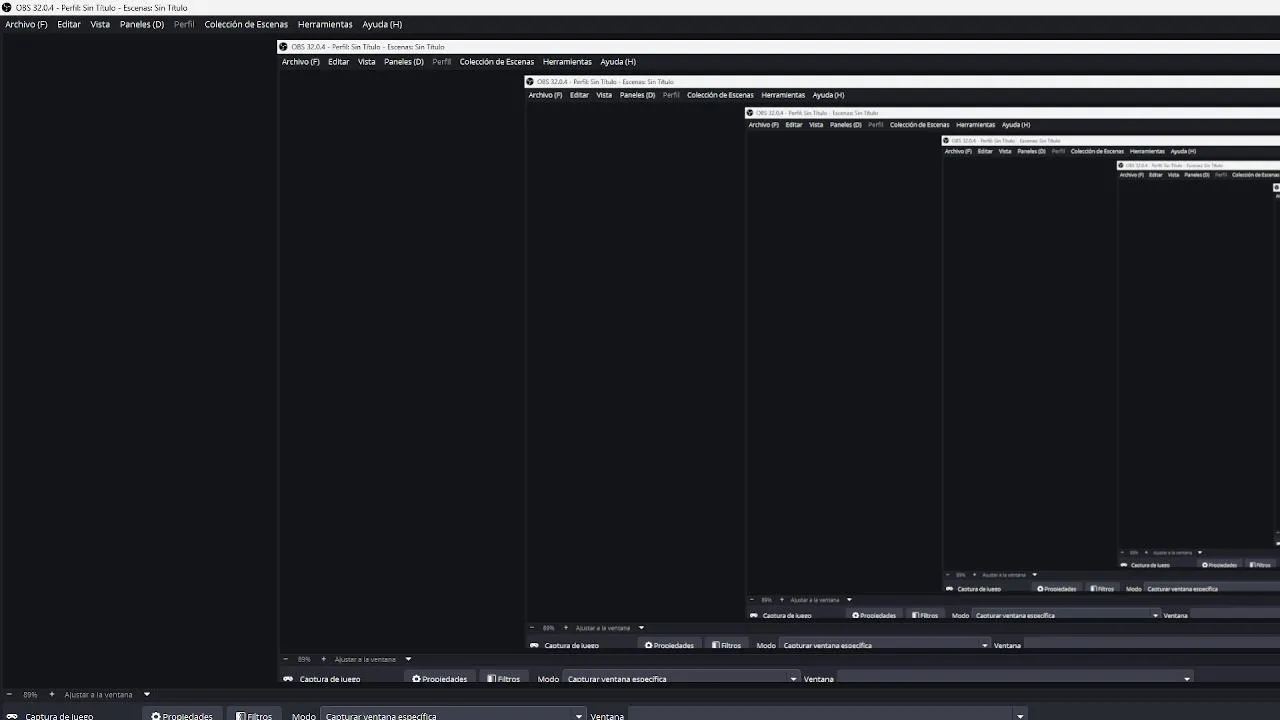
Task: Click OBS logo in fourth nested window title
Action: coord(946,141)
